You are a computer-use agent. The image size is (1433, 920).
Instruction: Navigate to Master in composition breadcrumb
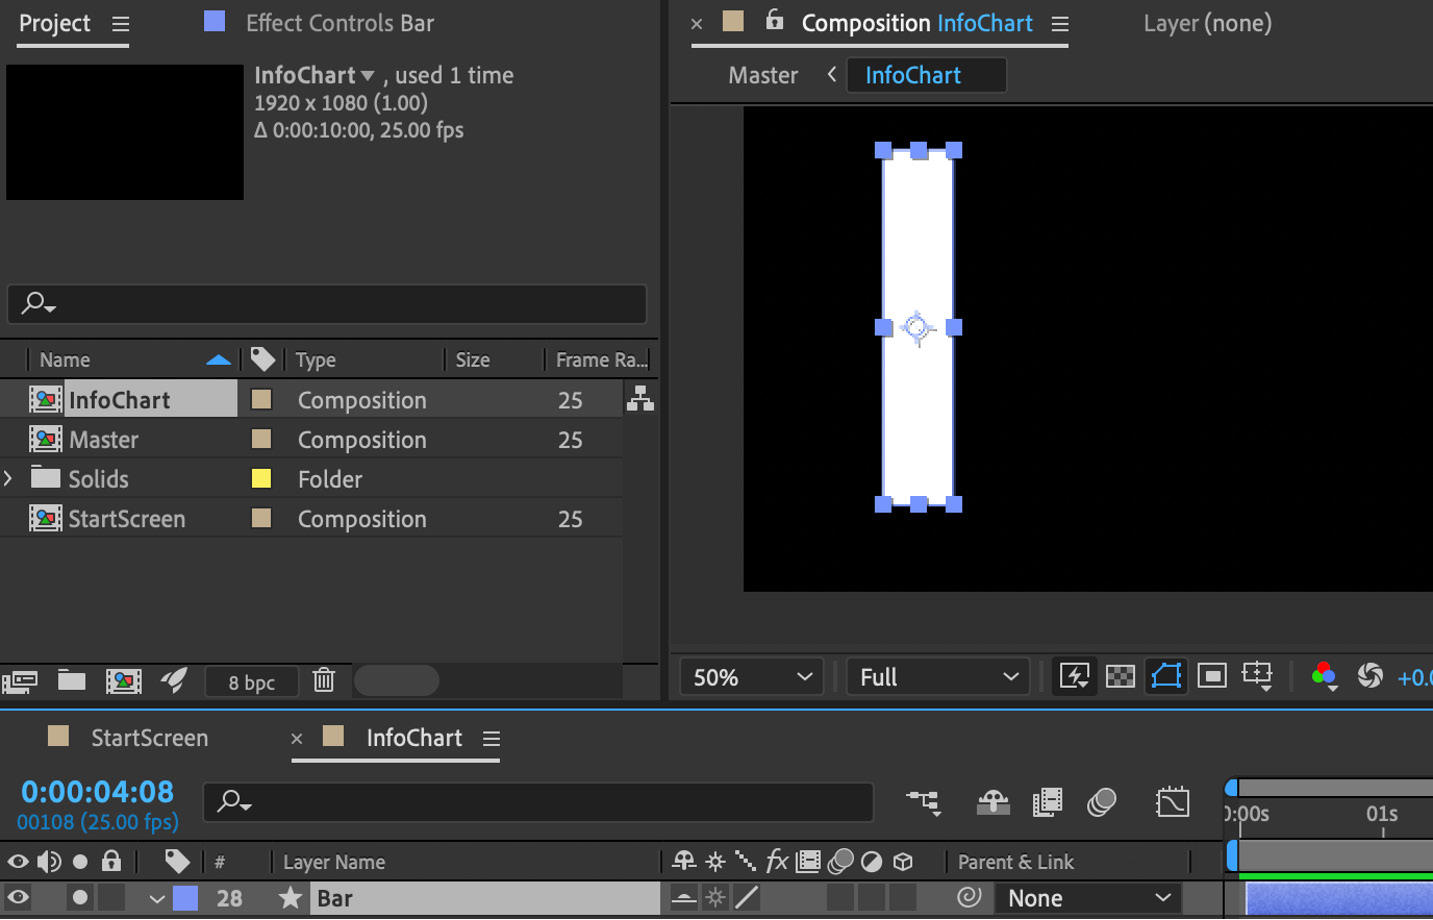(763, 75)
